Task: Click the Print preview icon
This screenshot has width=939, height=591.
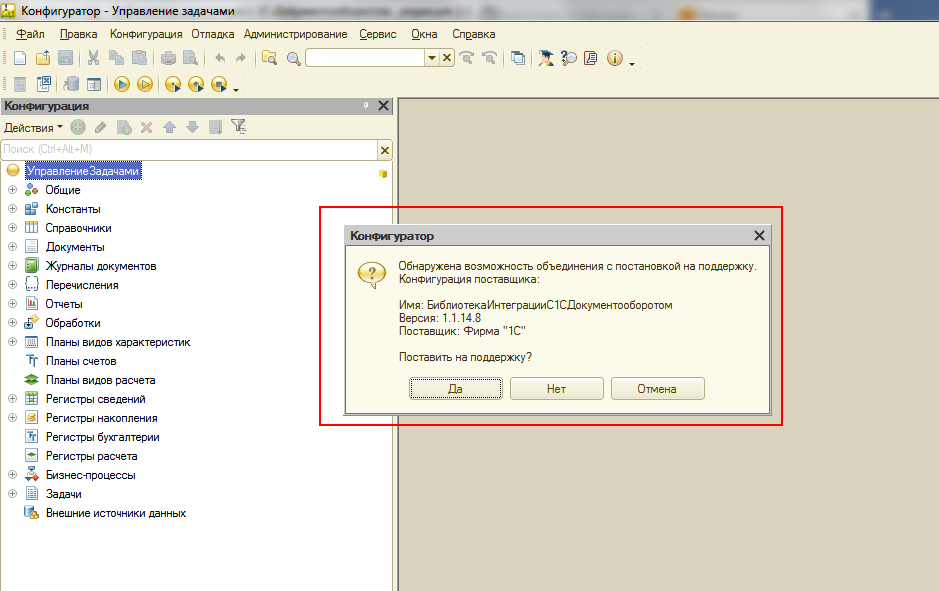Action: click(x=190, y=58)
